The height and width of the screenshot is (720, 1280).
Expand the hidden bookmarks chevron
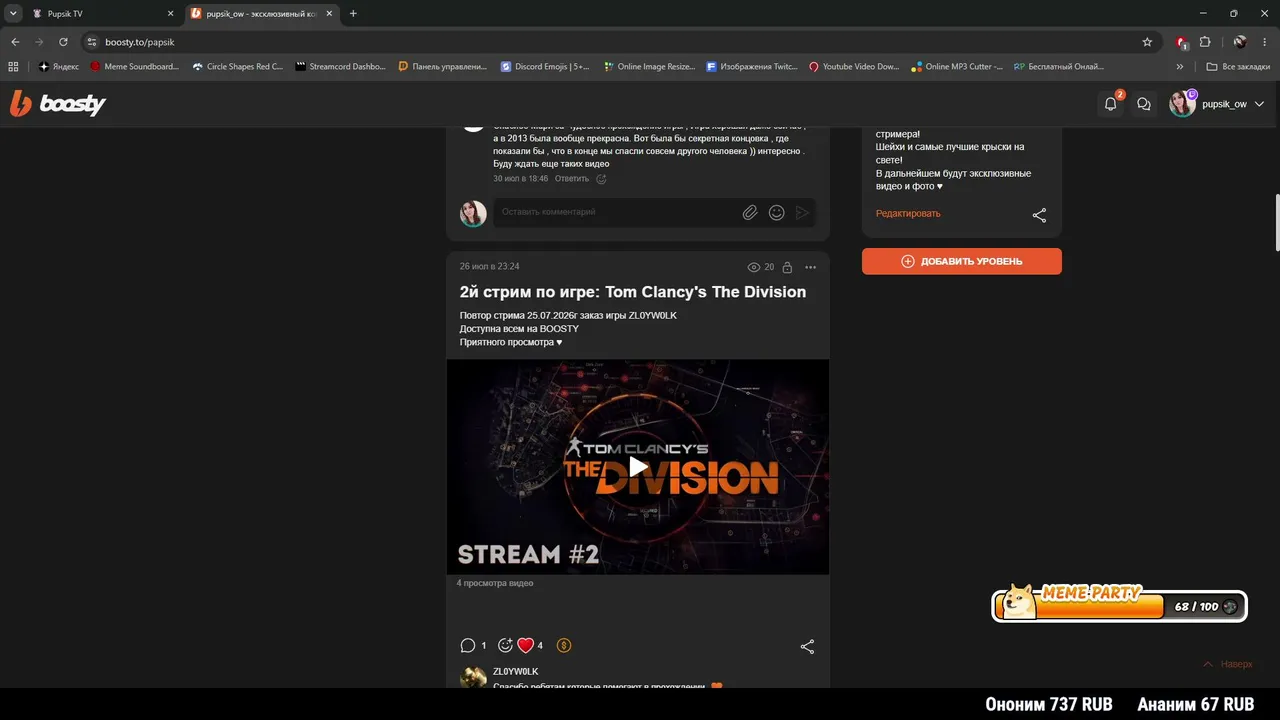tap(1180, 67)
